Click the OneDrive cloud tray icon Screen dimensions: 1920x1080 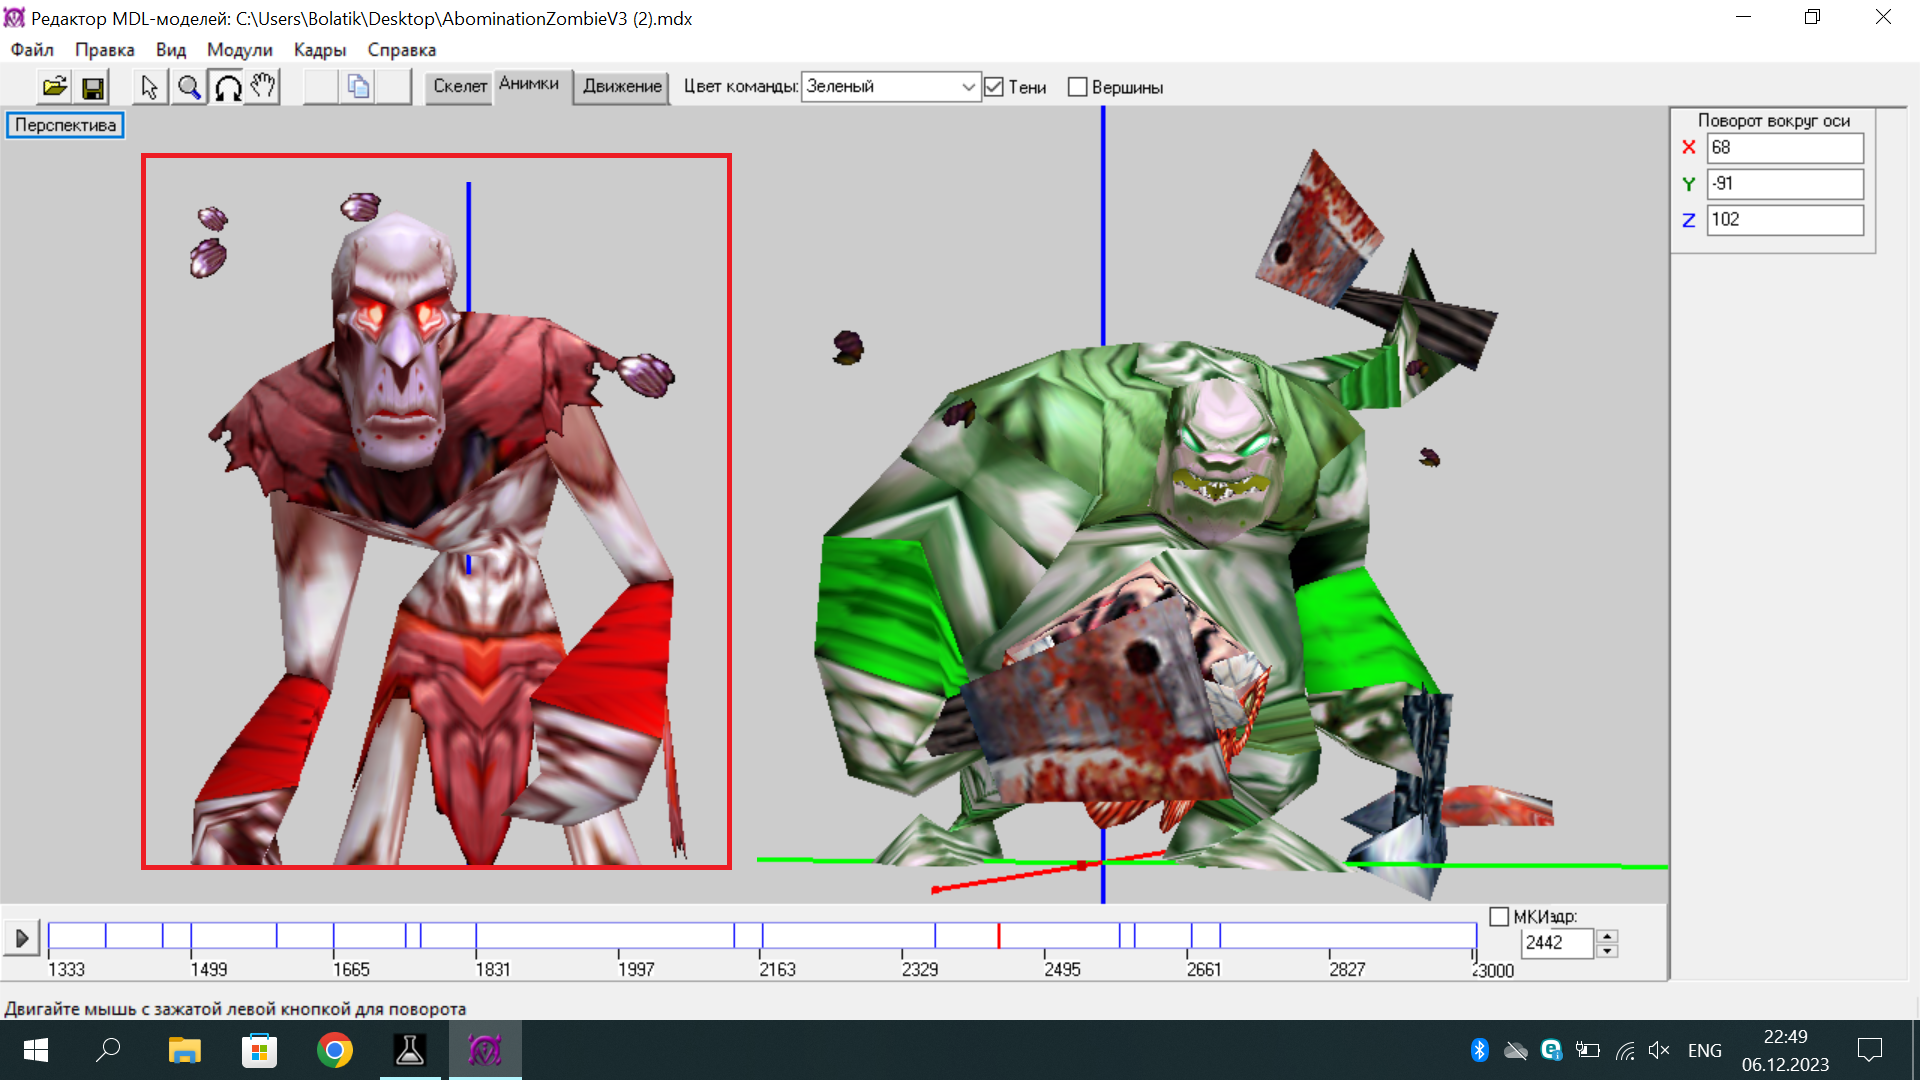1516,1050
